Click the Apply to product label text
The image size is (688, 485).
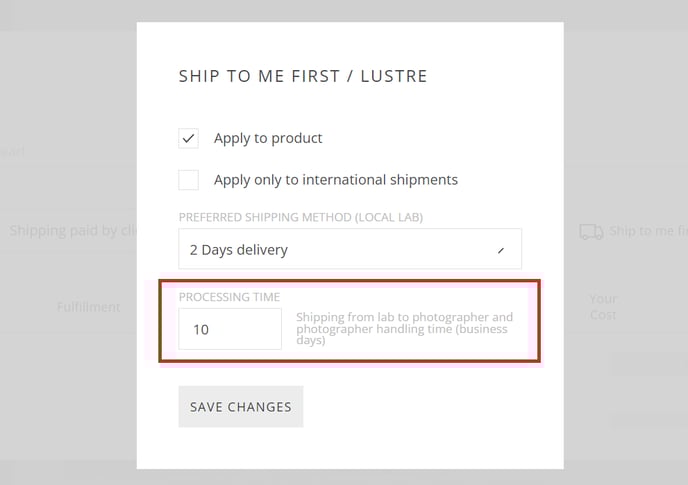(x=268, y=139)
